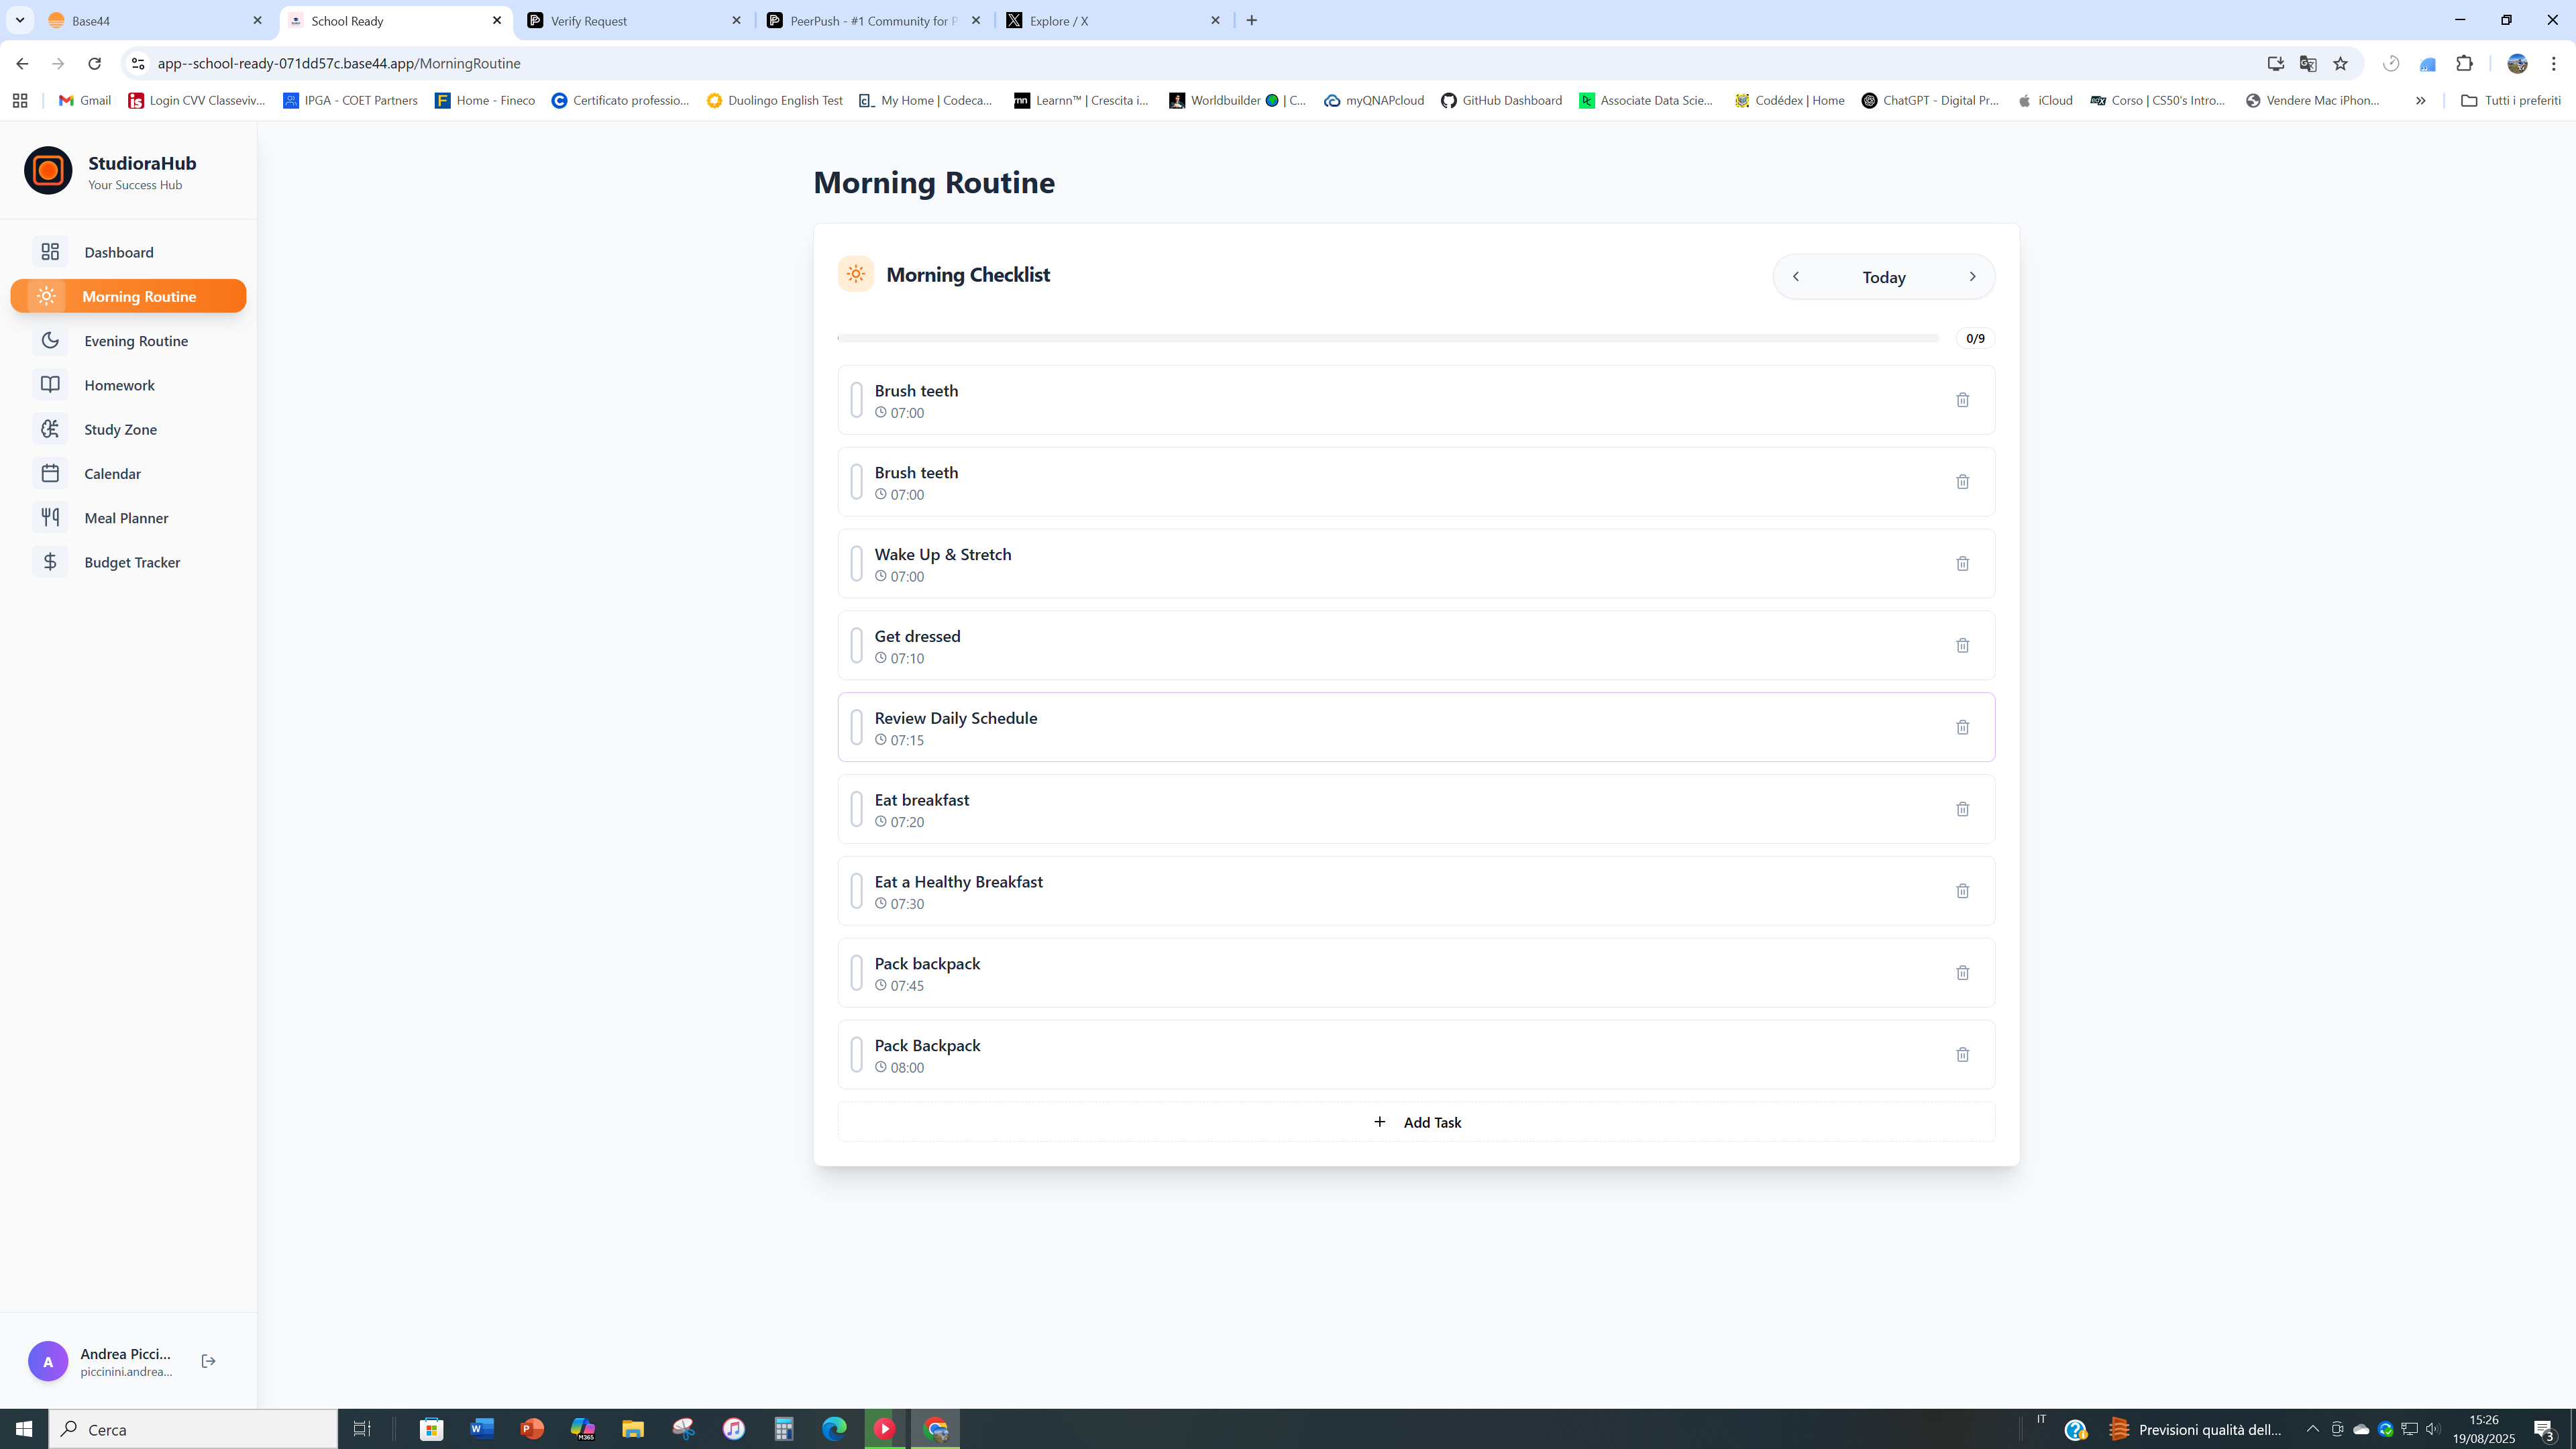The height and width of the screenshot is (1449, 2576).
Task: Open the GitHub Dashboard bookmark
Action: [x=1501, y=101]
